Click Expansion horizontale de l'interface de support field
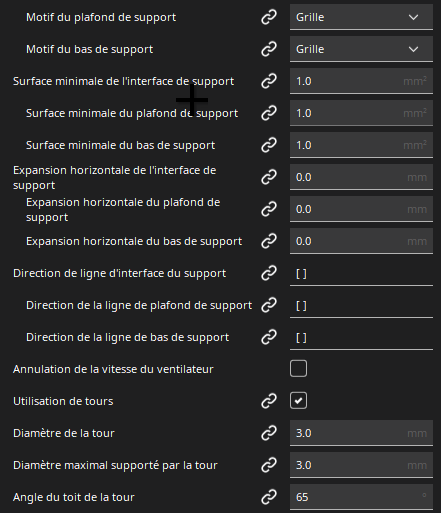 (x=361, y=177)
